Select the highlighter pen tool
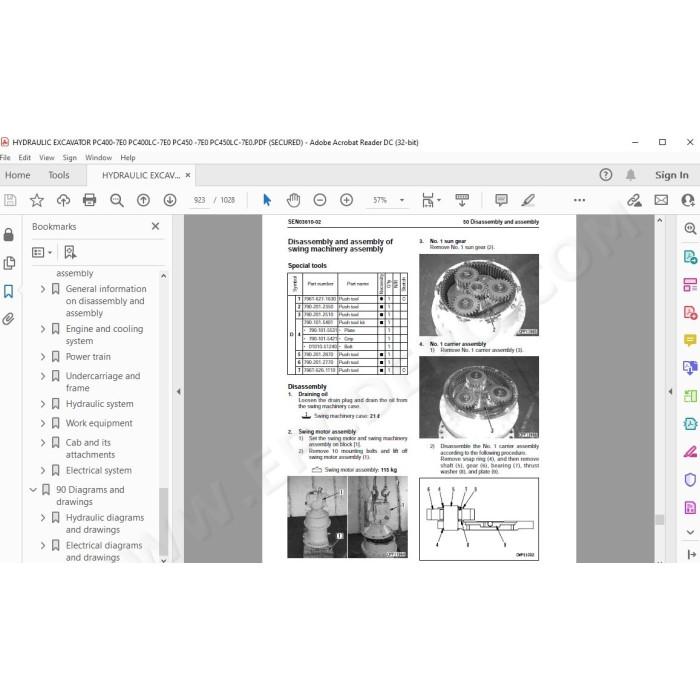 [x=528, y=200]
